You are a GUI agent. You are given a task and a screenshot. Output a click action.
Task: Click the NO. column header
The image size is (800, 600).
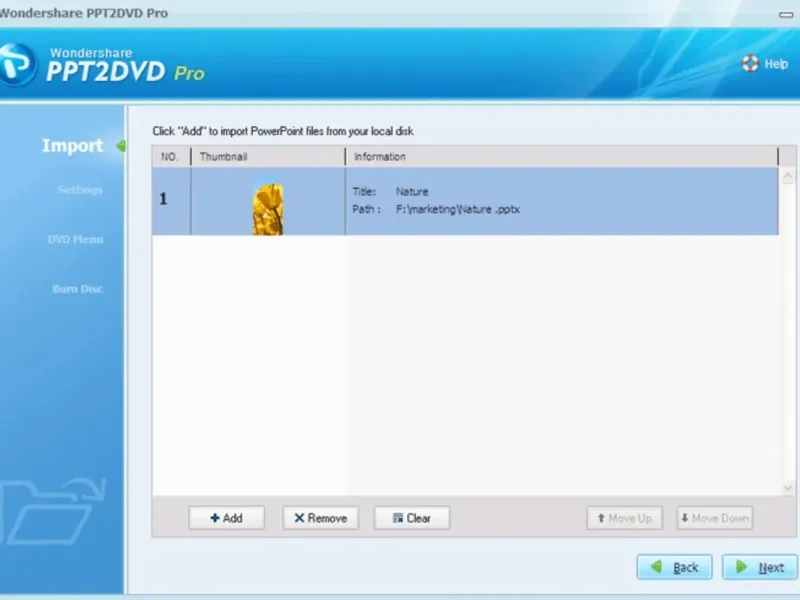pyautogui.click(x=171, y=157)
